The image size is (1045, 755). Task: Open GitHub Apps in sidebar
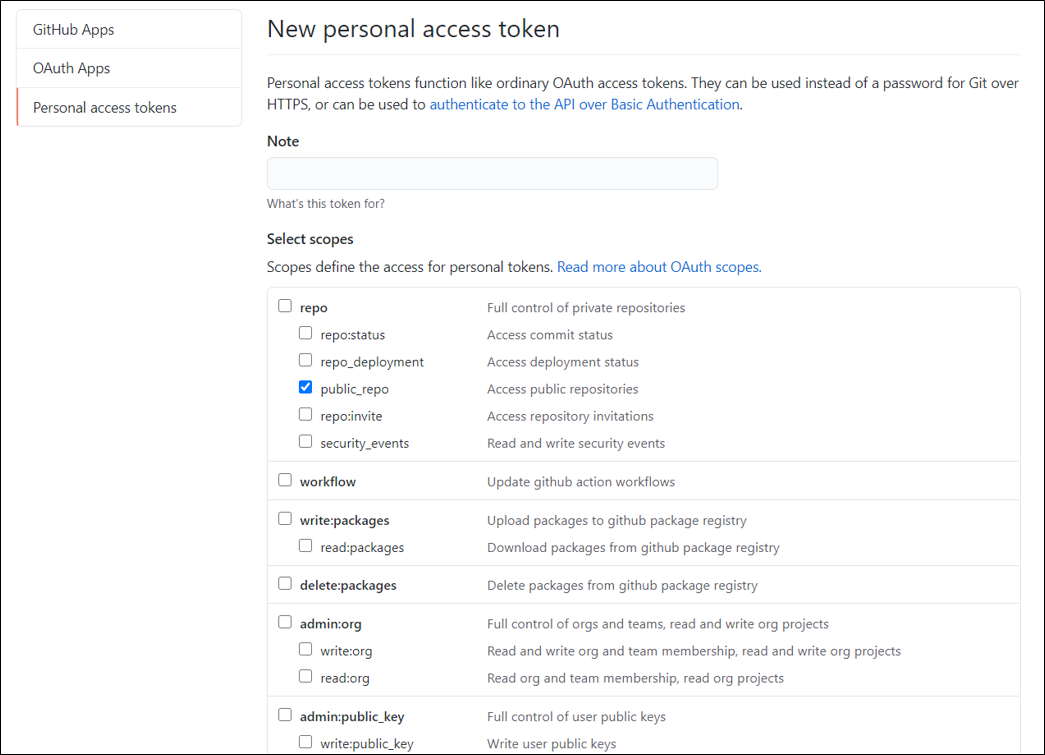pos(74,30)
